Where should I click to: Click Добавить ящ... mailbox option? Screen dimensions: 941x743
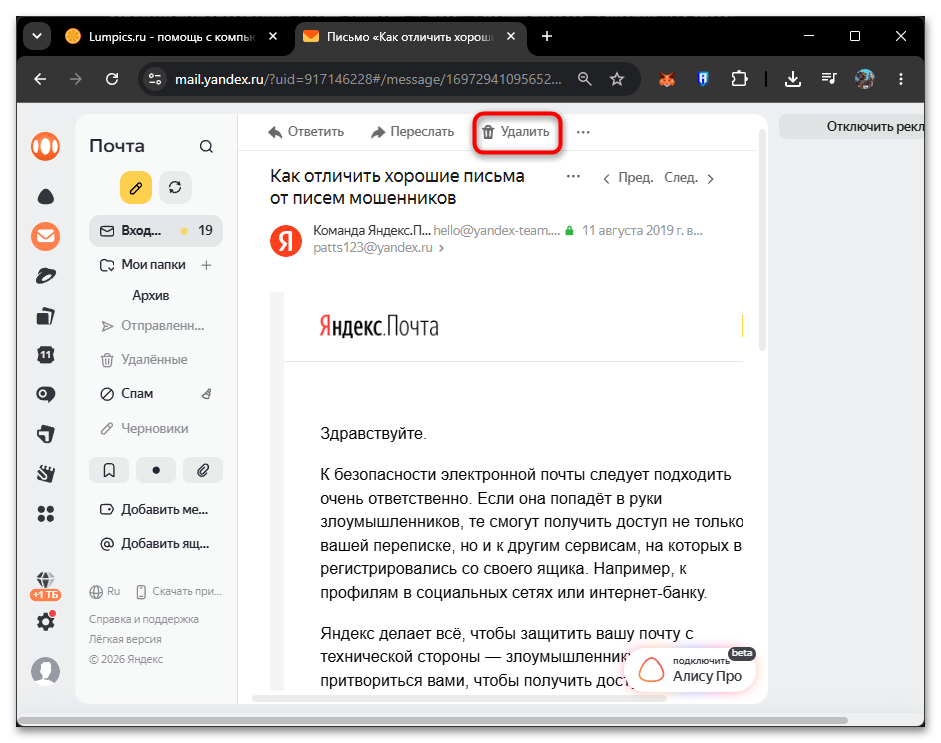156,544
